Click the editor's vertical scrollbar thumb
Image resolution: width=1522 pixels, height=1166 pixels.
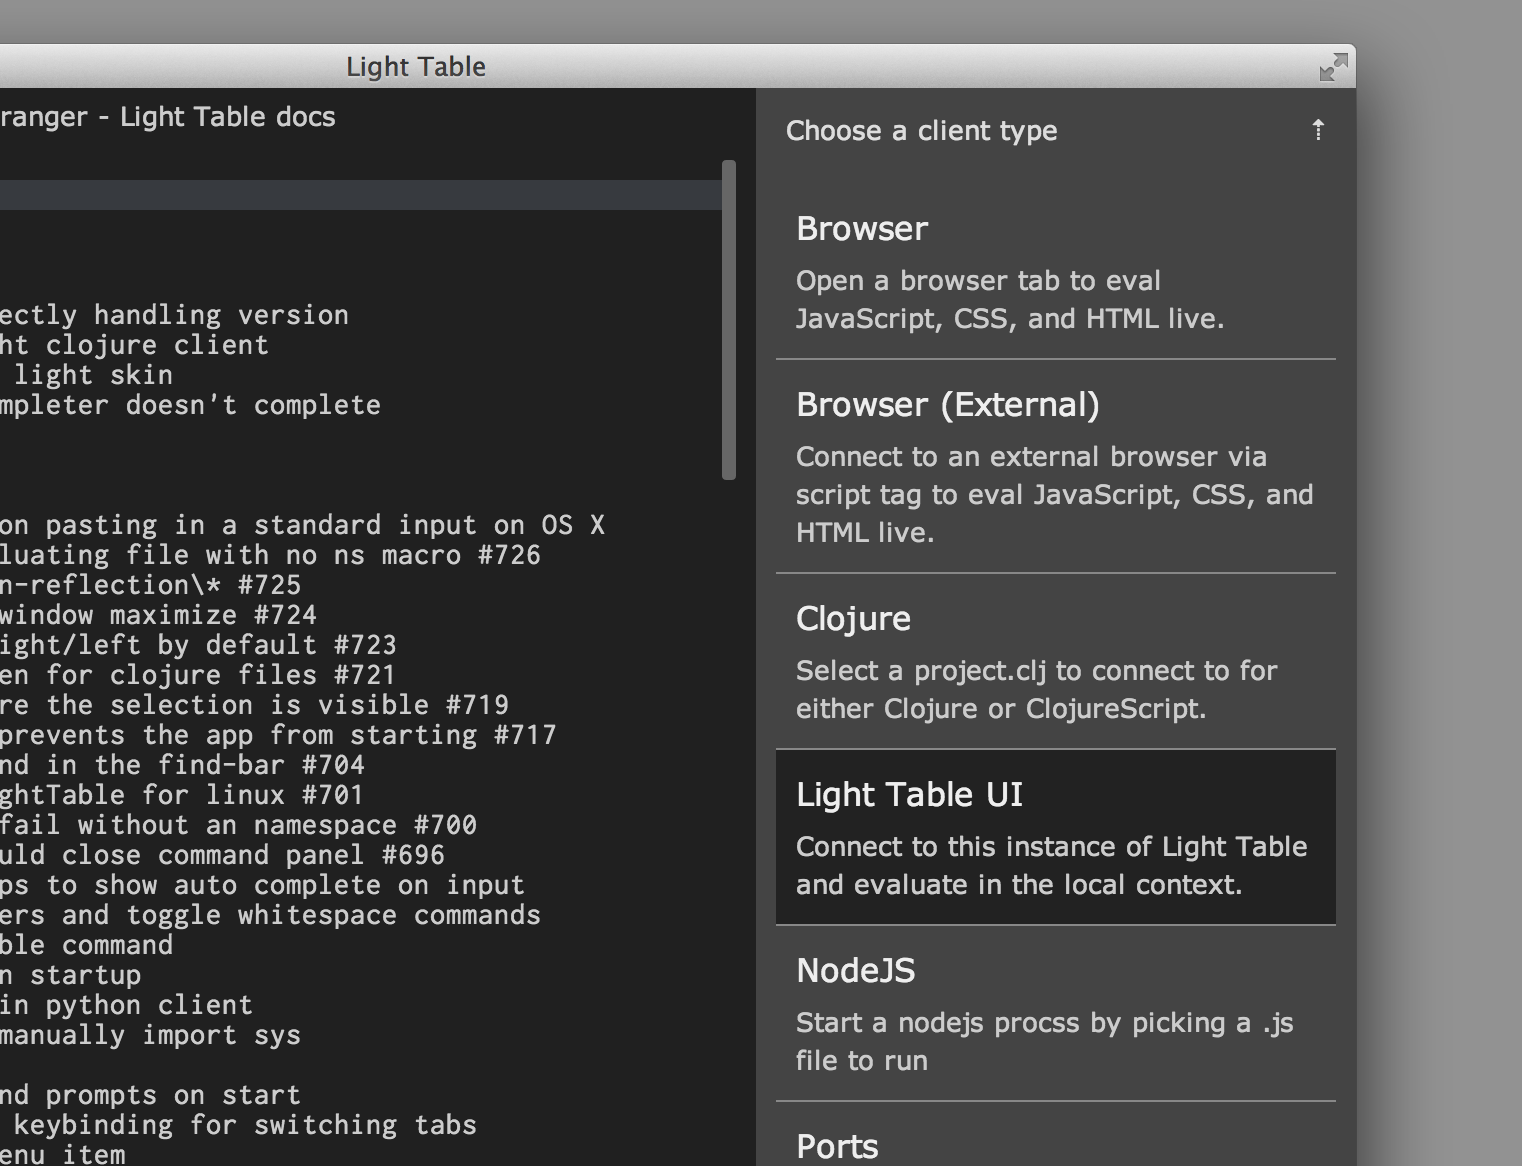tap(729, 320)
